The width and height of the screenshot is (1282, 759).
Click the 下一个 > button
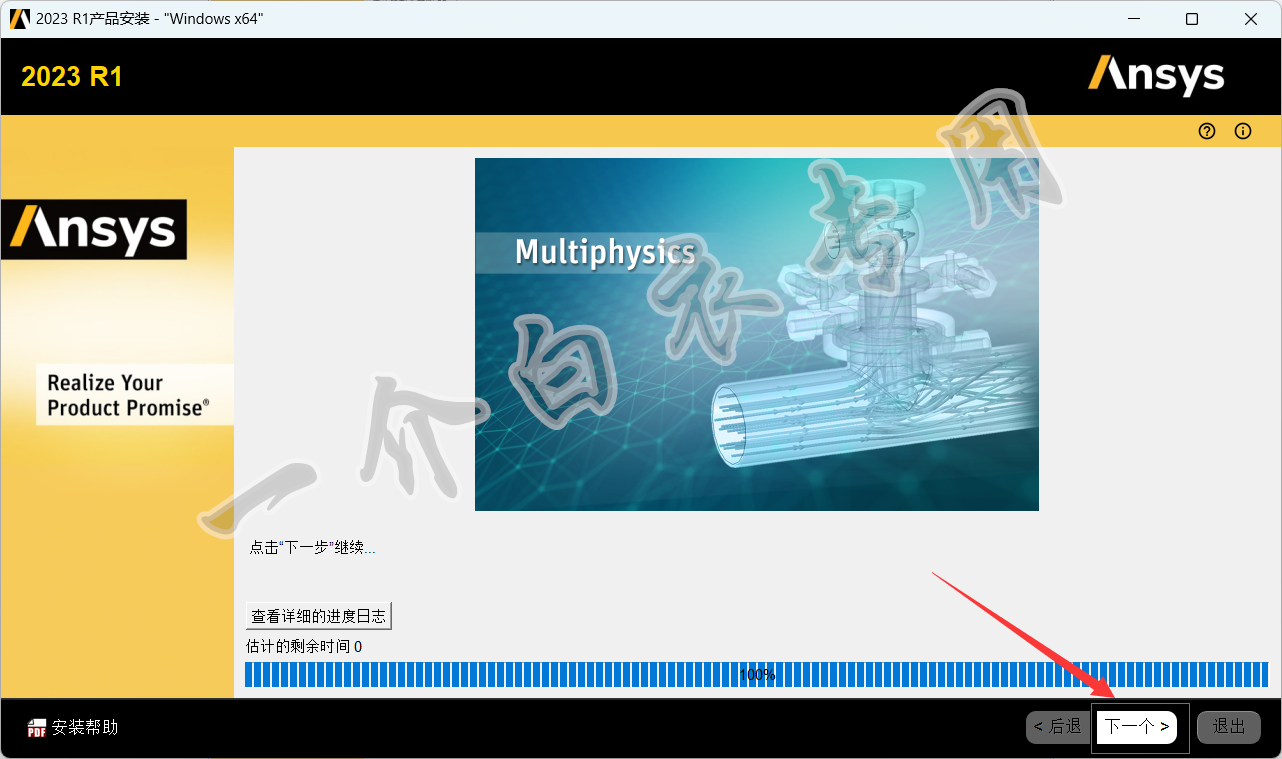pyautogui.click(x=1137, y=726)
